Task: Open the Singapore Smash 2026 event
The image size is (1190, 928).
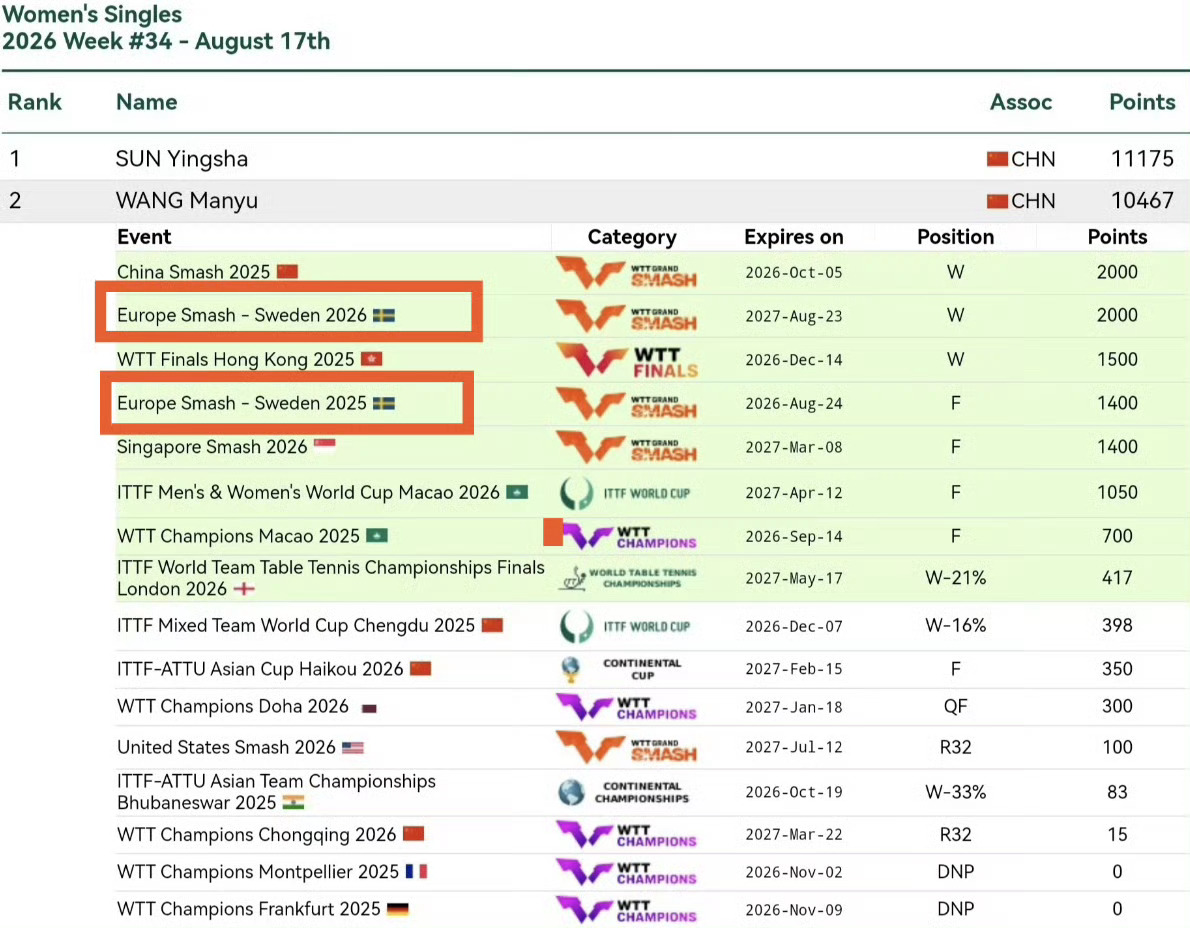Action: click(x=212, y=447)
